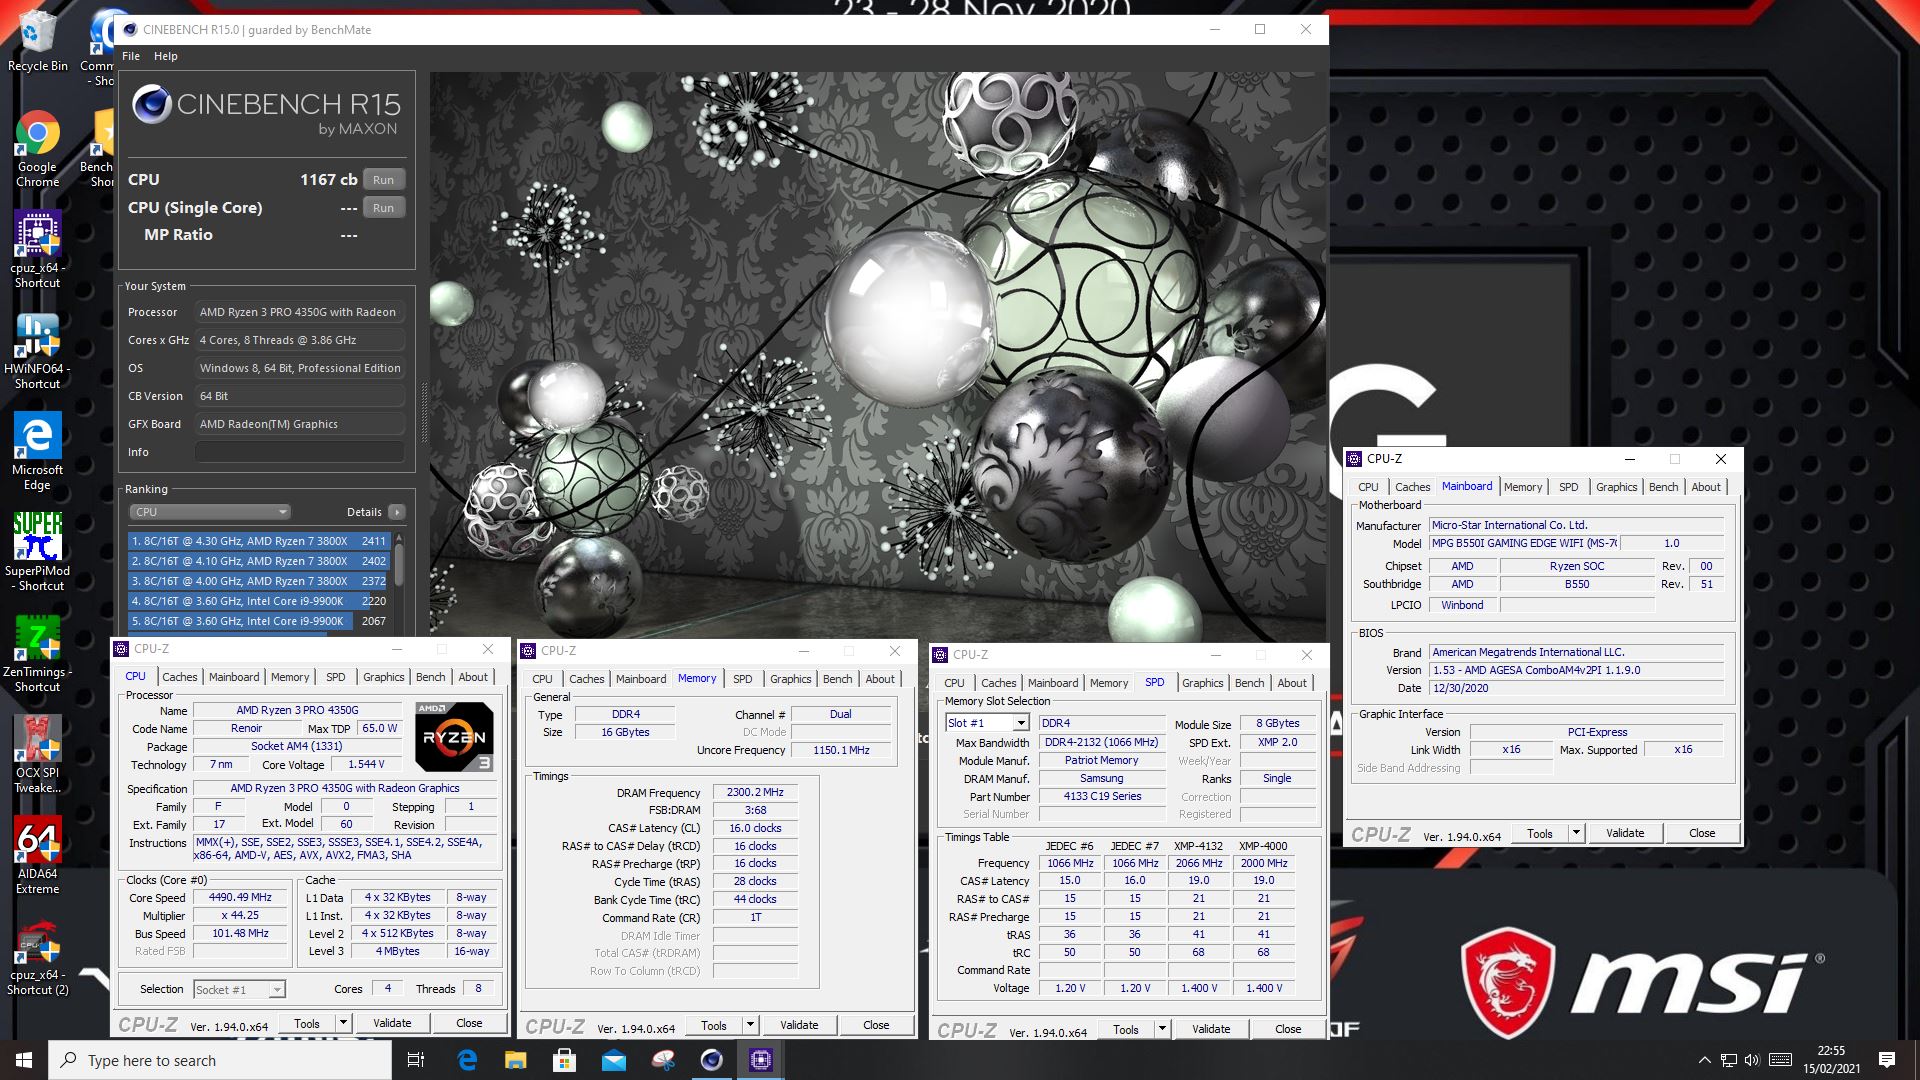Screen dimensions: 1920x1080
Task: Open the Mail app on the taskbar
Action: pos(613,1060)
